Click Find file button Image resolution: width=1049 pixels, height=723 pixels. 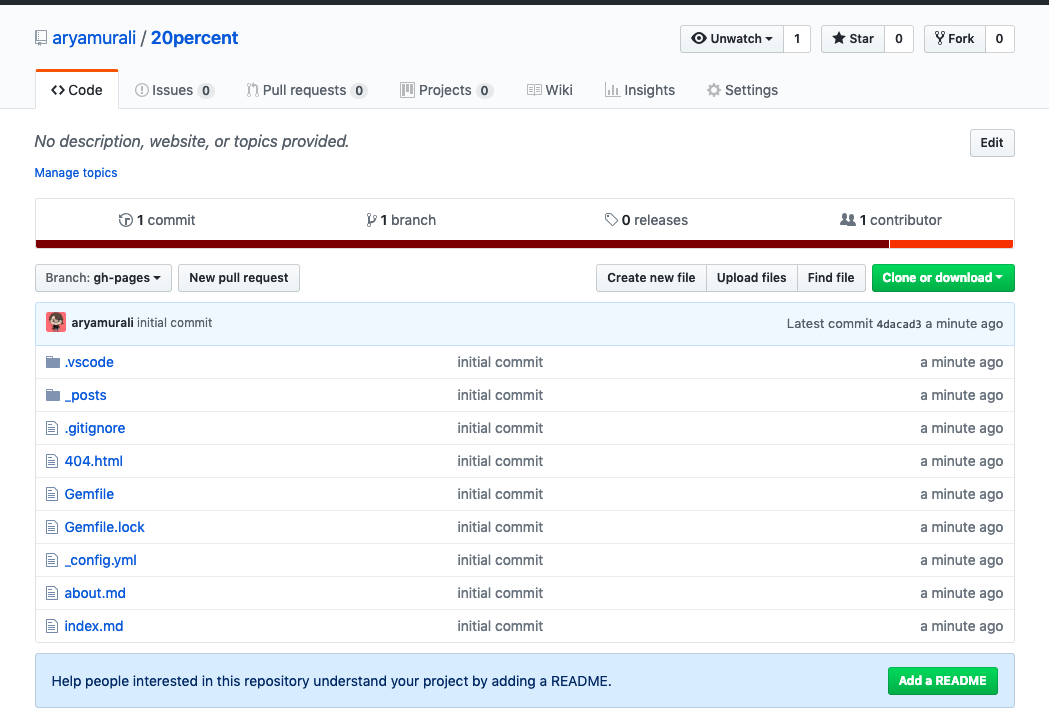831,278
